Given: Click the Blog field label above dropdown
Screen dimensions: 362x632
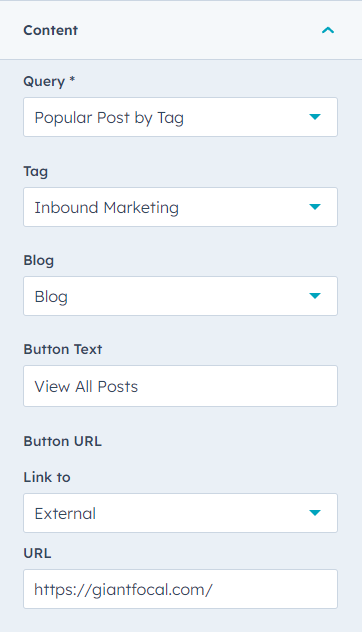Looking at the screenshot, I should pos(39,260).
